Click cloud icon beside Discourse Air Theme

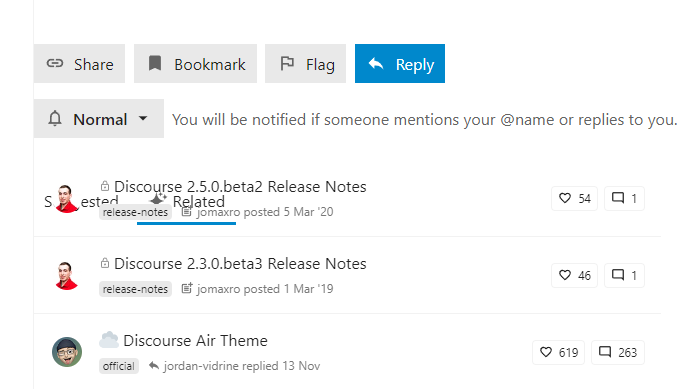point(109,340)
